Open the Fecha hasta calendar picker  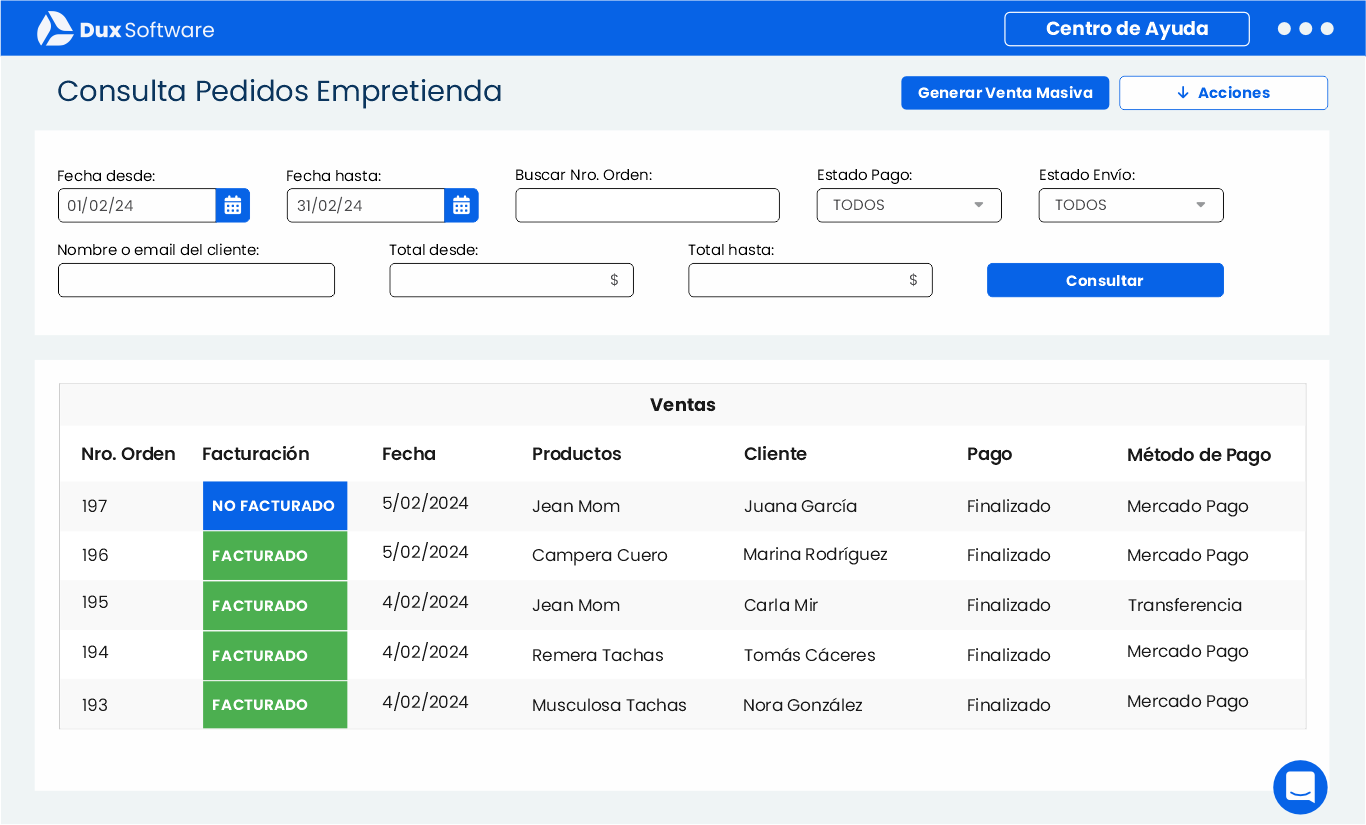point(461,205)
